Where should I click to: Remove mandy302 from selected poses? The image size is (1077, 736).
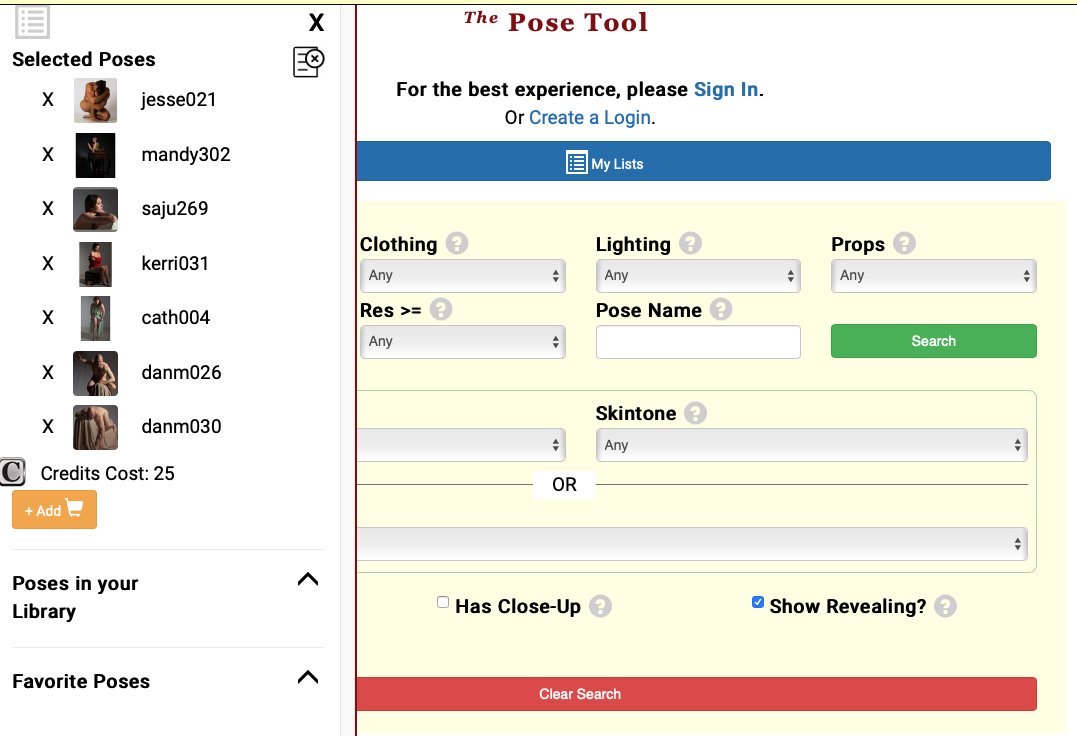47,154
